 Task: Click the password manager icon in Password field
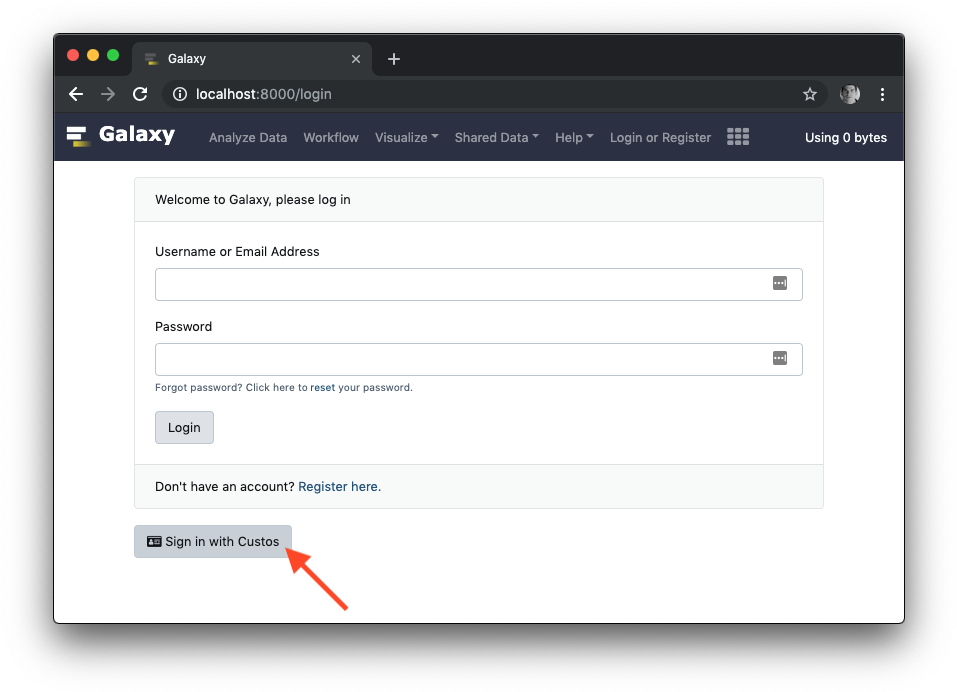(x=779, y=358)
